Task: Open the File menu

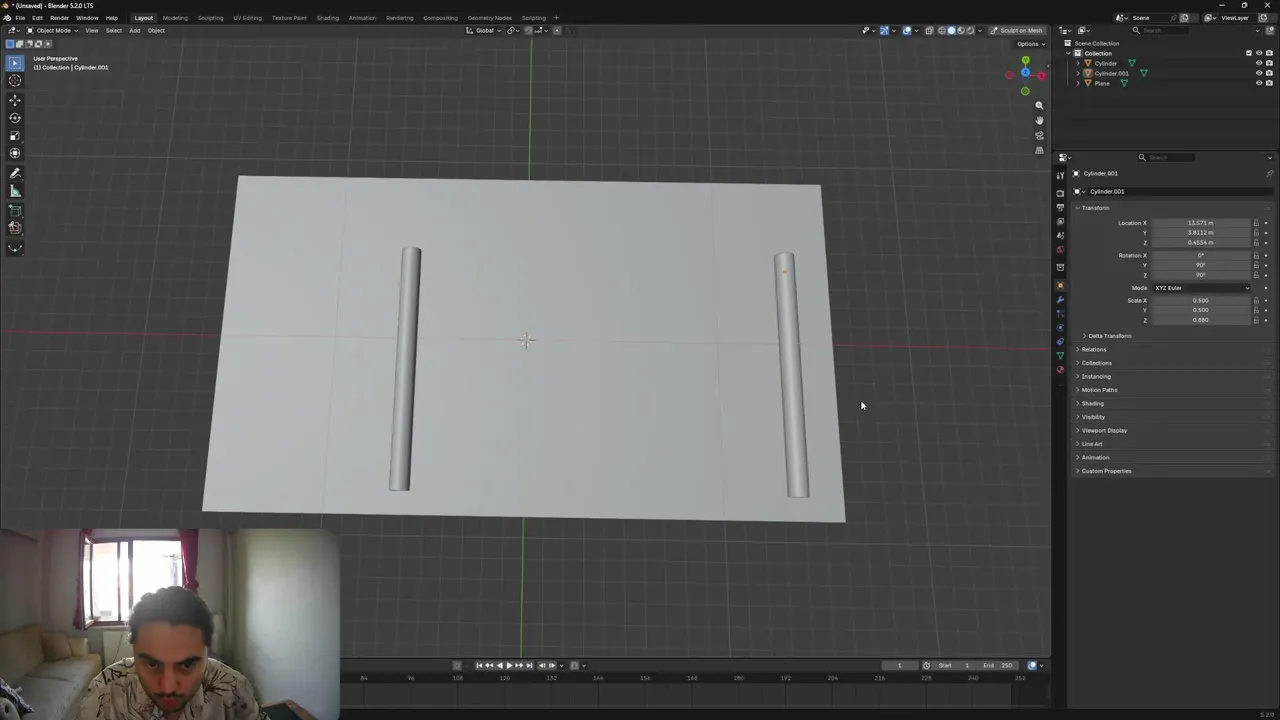Action: pos(20,18)
